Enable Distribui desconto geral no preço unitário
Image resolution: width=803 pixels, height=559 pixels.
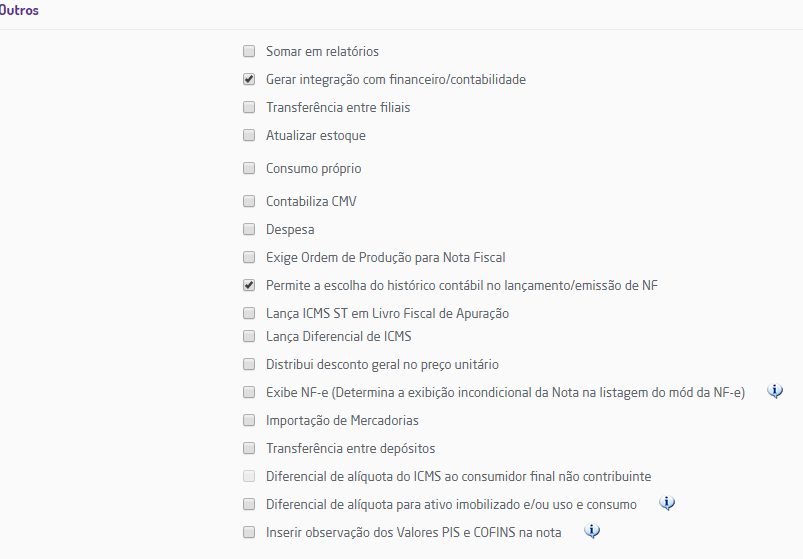(x=249, y=364)
